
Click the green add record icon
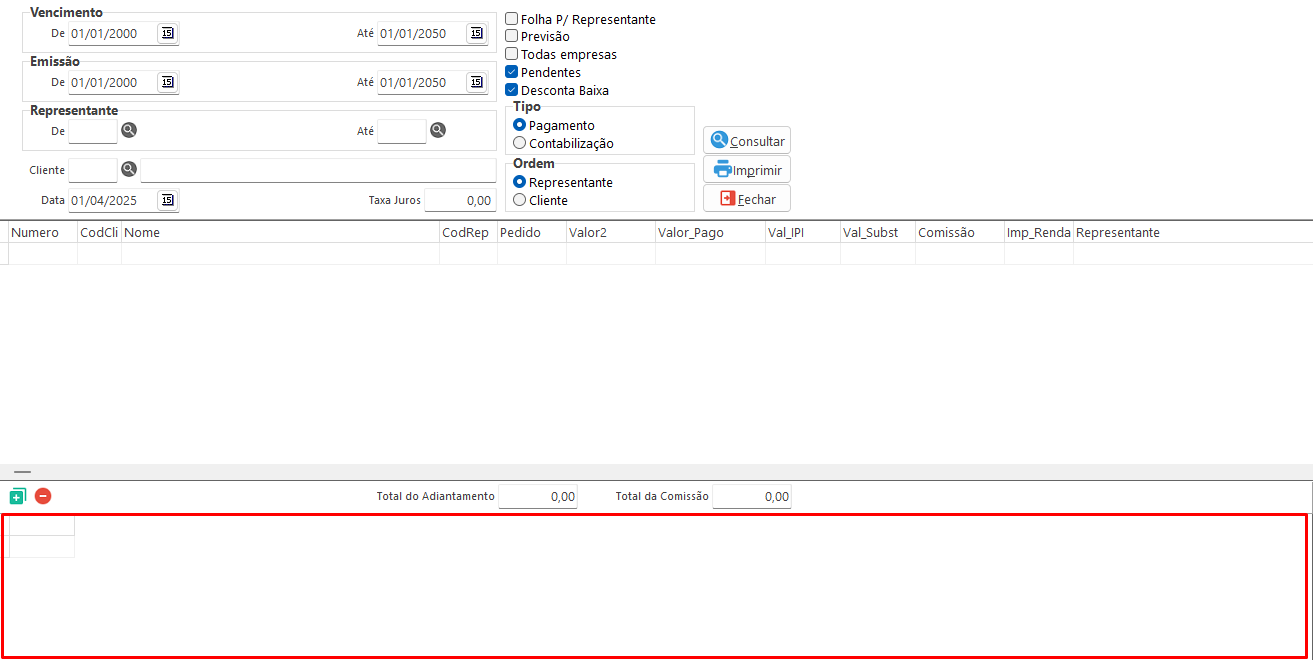click(x=17, y=496)
